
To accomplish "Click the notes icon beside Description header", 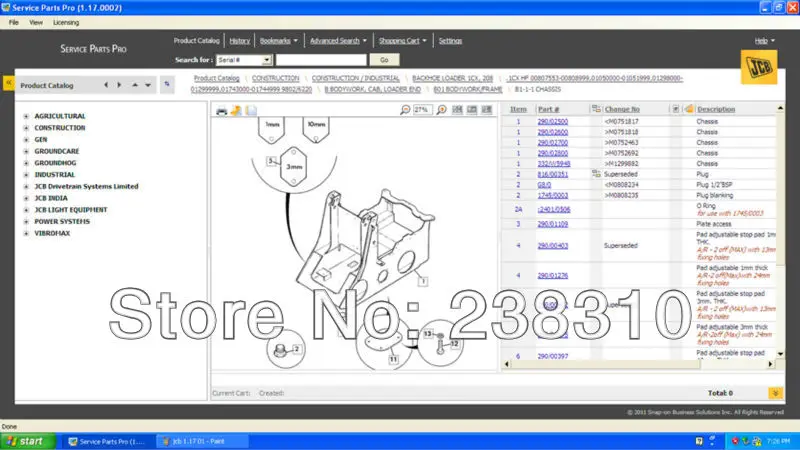I will point(689,109).
